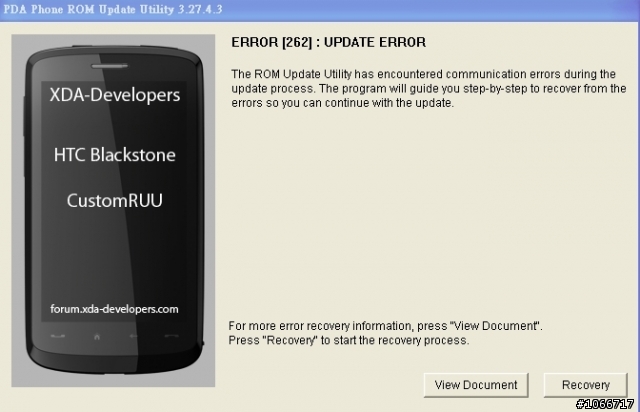Click the View Document button
Image resolution: width=640 pixels, height=412 pixels.
click(x=476, y=385)
